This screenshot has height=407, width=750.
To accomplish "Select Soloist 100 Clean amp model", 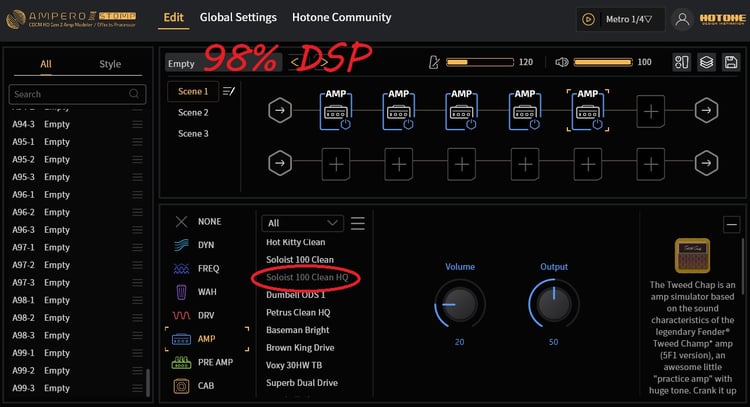I will [x=300, y=260].
